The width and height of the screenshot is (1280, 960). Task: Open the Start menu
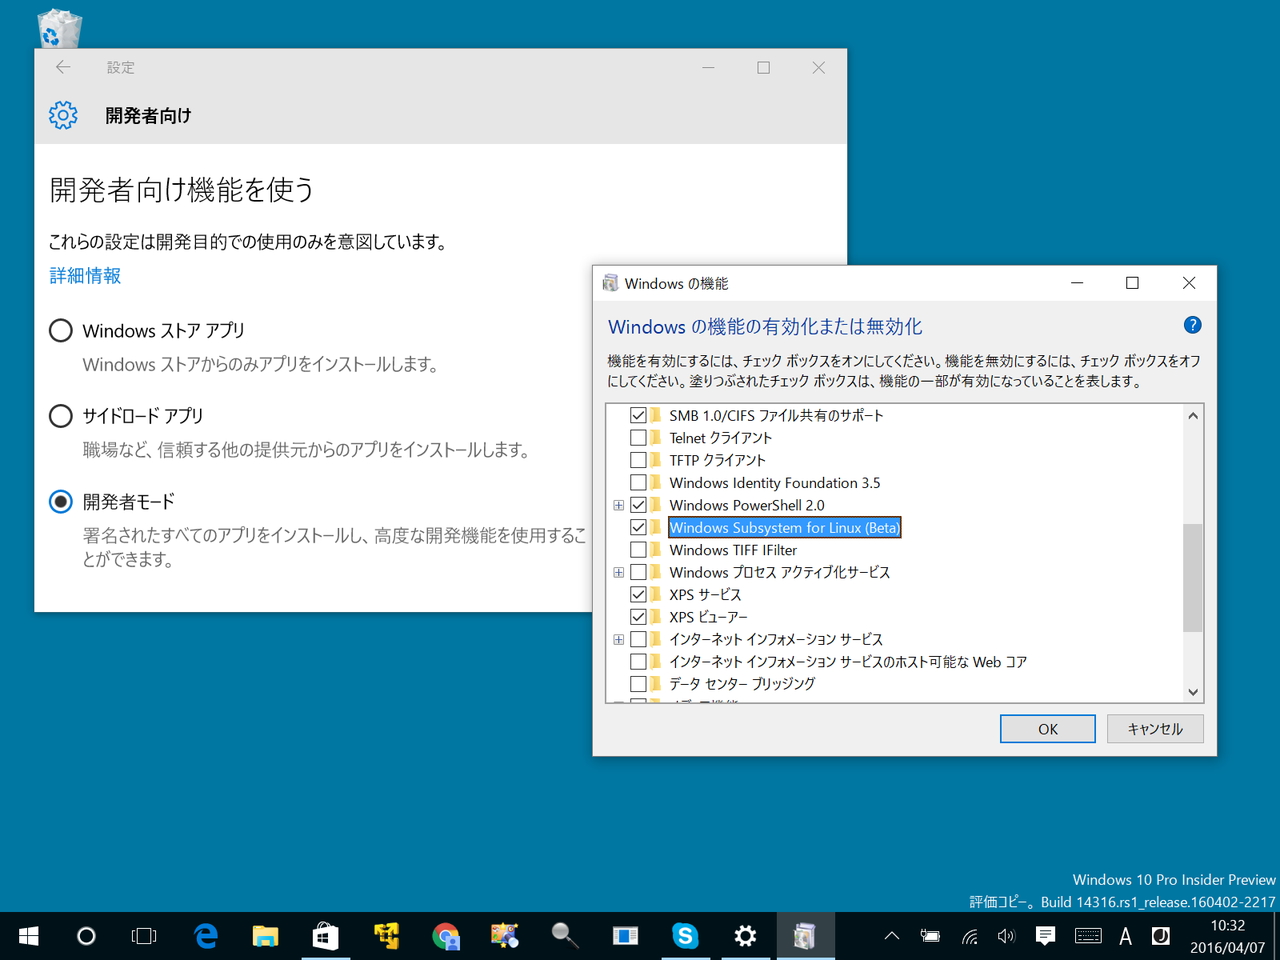coord(27,936)
